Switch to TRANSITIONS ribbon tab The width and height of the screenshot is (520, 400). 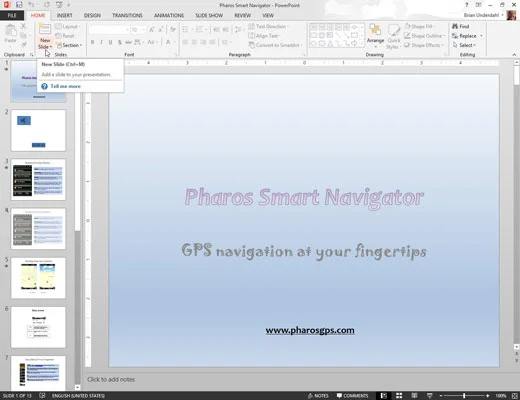(x=127, y=15)
